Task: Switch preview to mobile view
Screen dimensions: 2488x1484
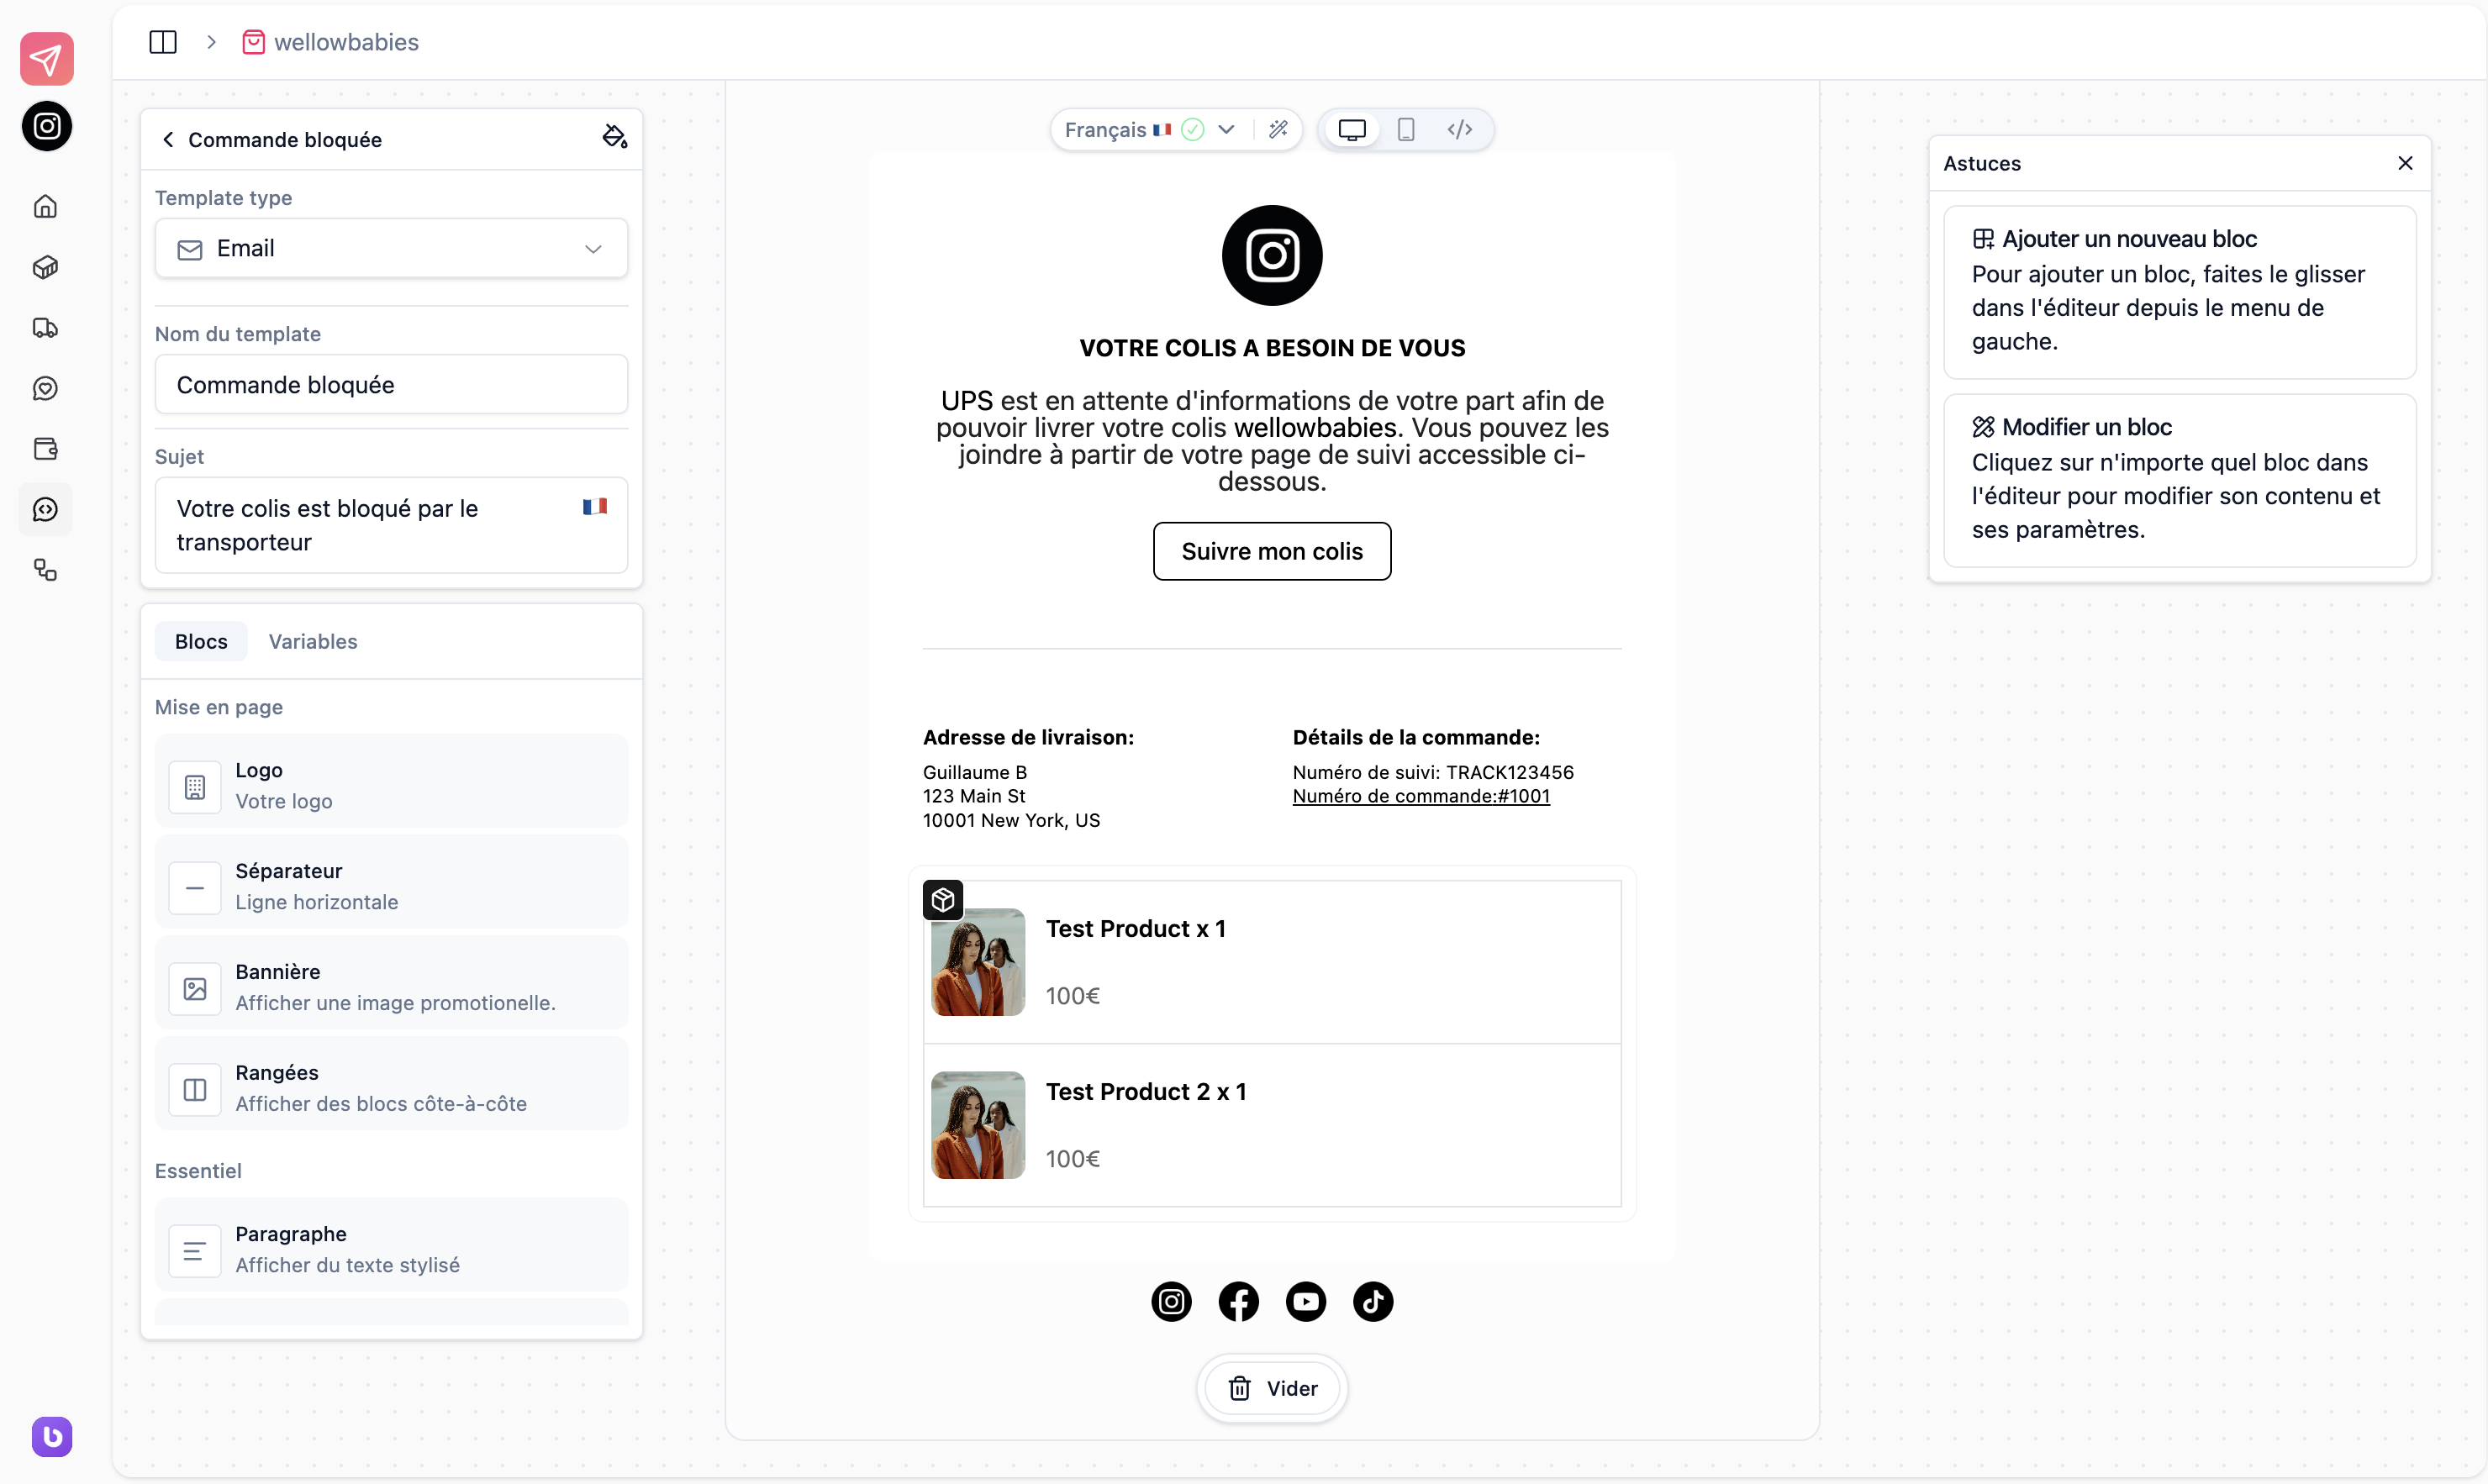Action: 1406,129
